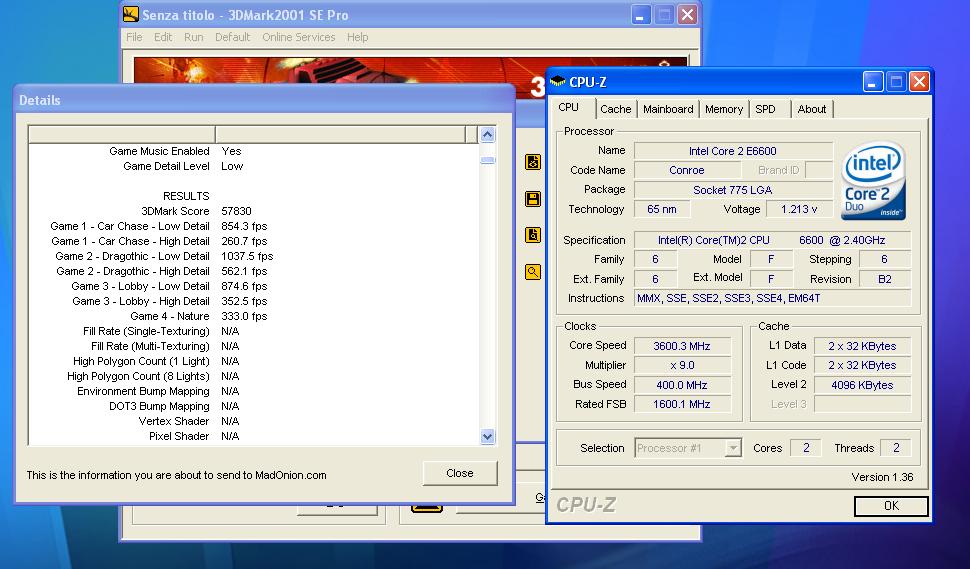The width and height of the screenshot is (970, 569).
Task: Click the Game 1 Low Detail 854.3 fps value
Action: click(244, 226)
